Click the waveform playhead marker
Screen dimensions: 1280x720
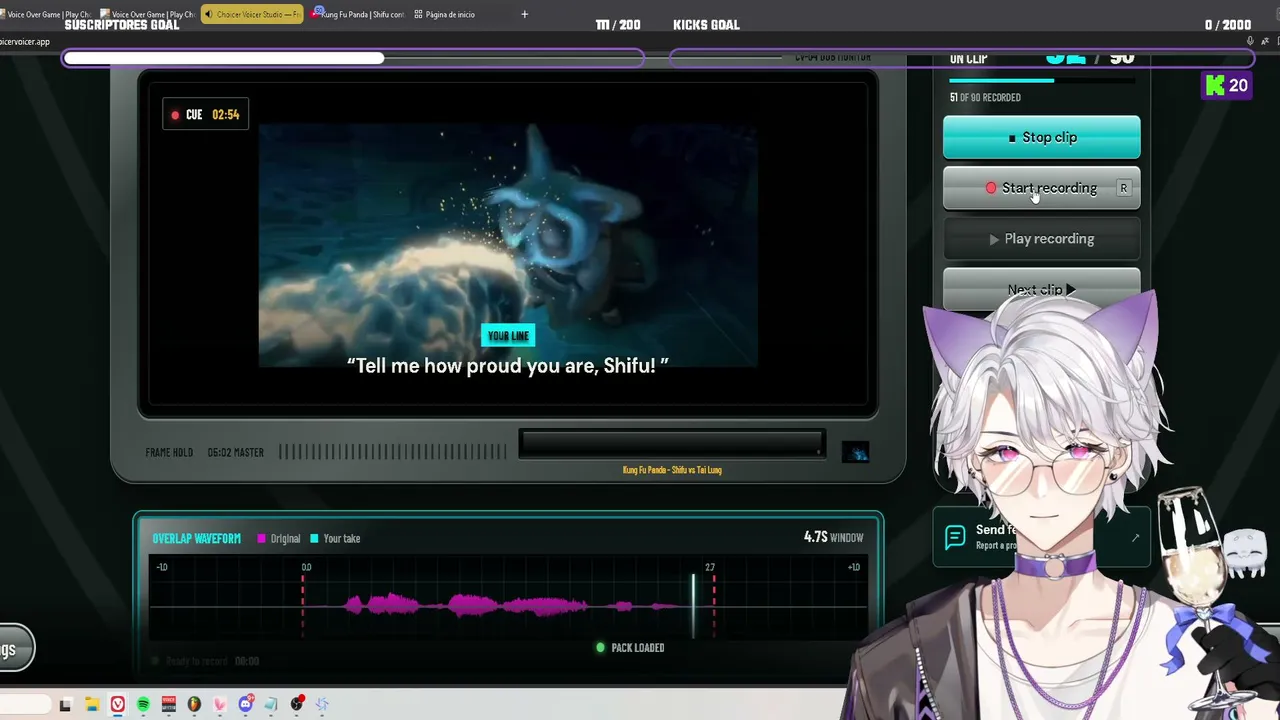click(693, 604)
